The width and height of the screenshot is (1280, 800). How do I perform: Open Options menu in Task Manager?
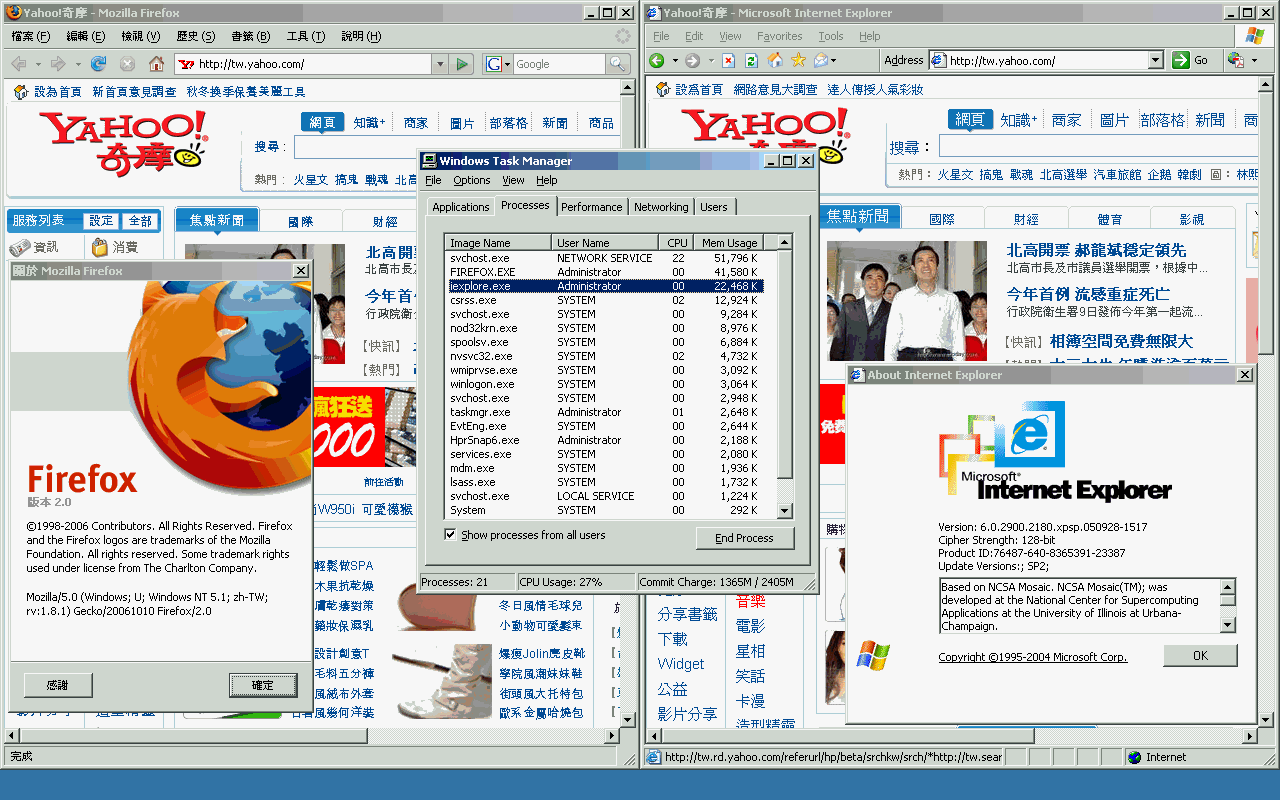pyautogui.click(x=471, y=180)
